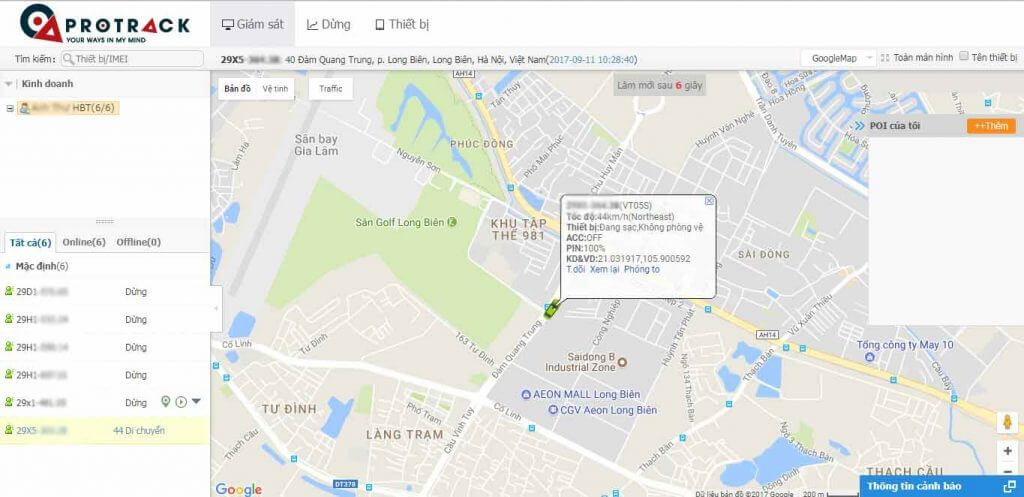1024x497 pixels.
Task: Click the ++Thêm button
Action: click(x=990, y=126)
